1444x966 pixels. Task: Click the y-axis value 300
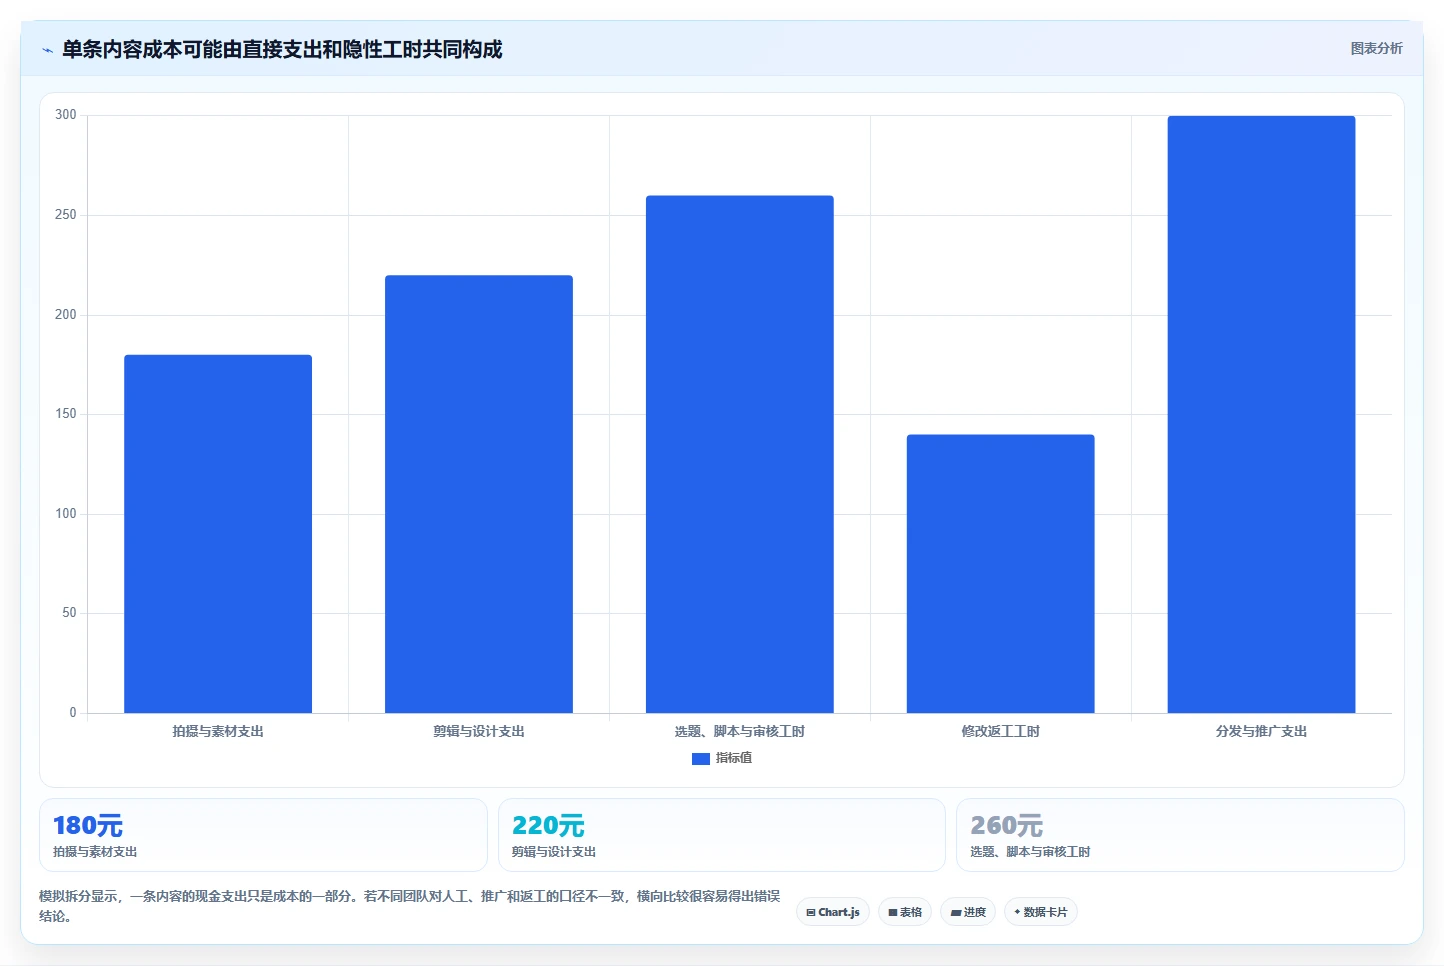pos(66,115)
